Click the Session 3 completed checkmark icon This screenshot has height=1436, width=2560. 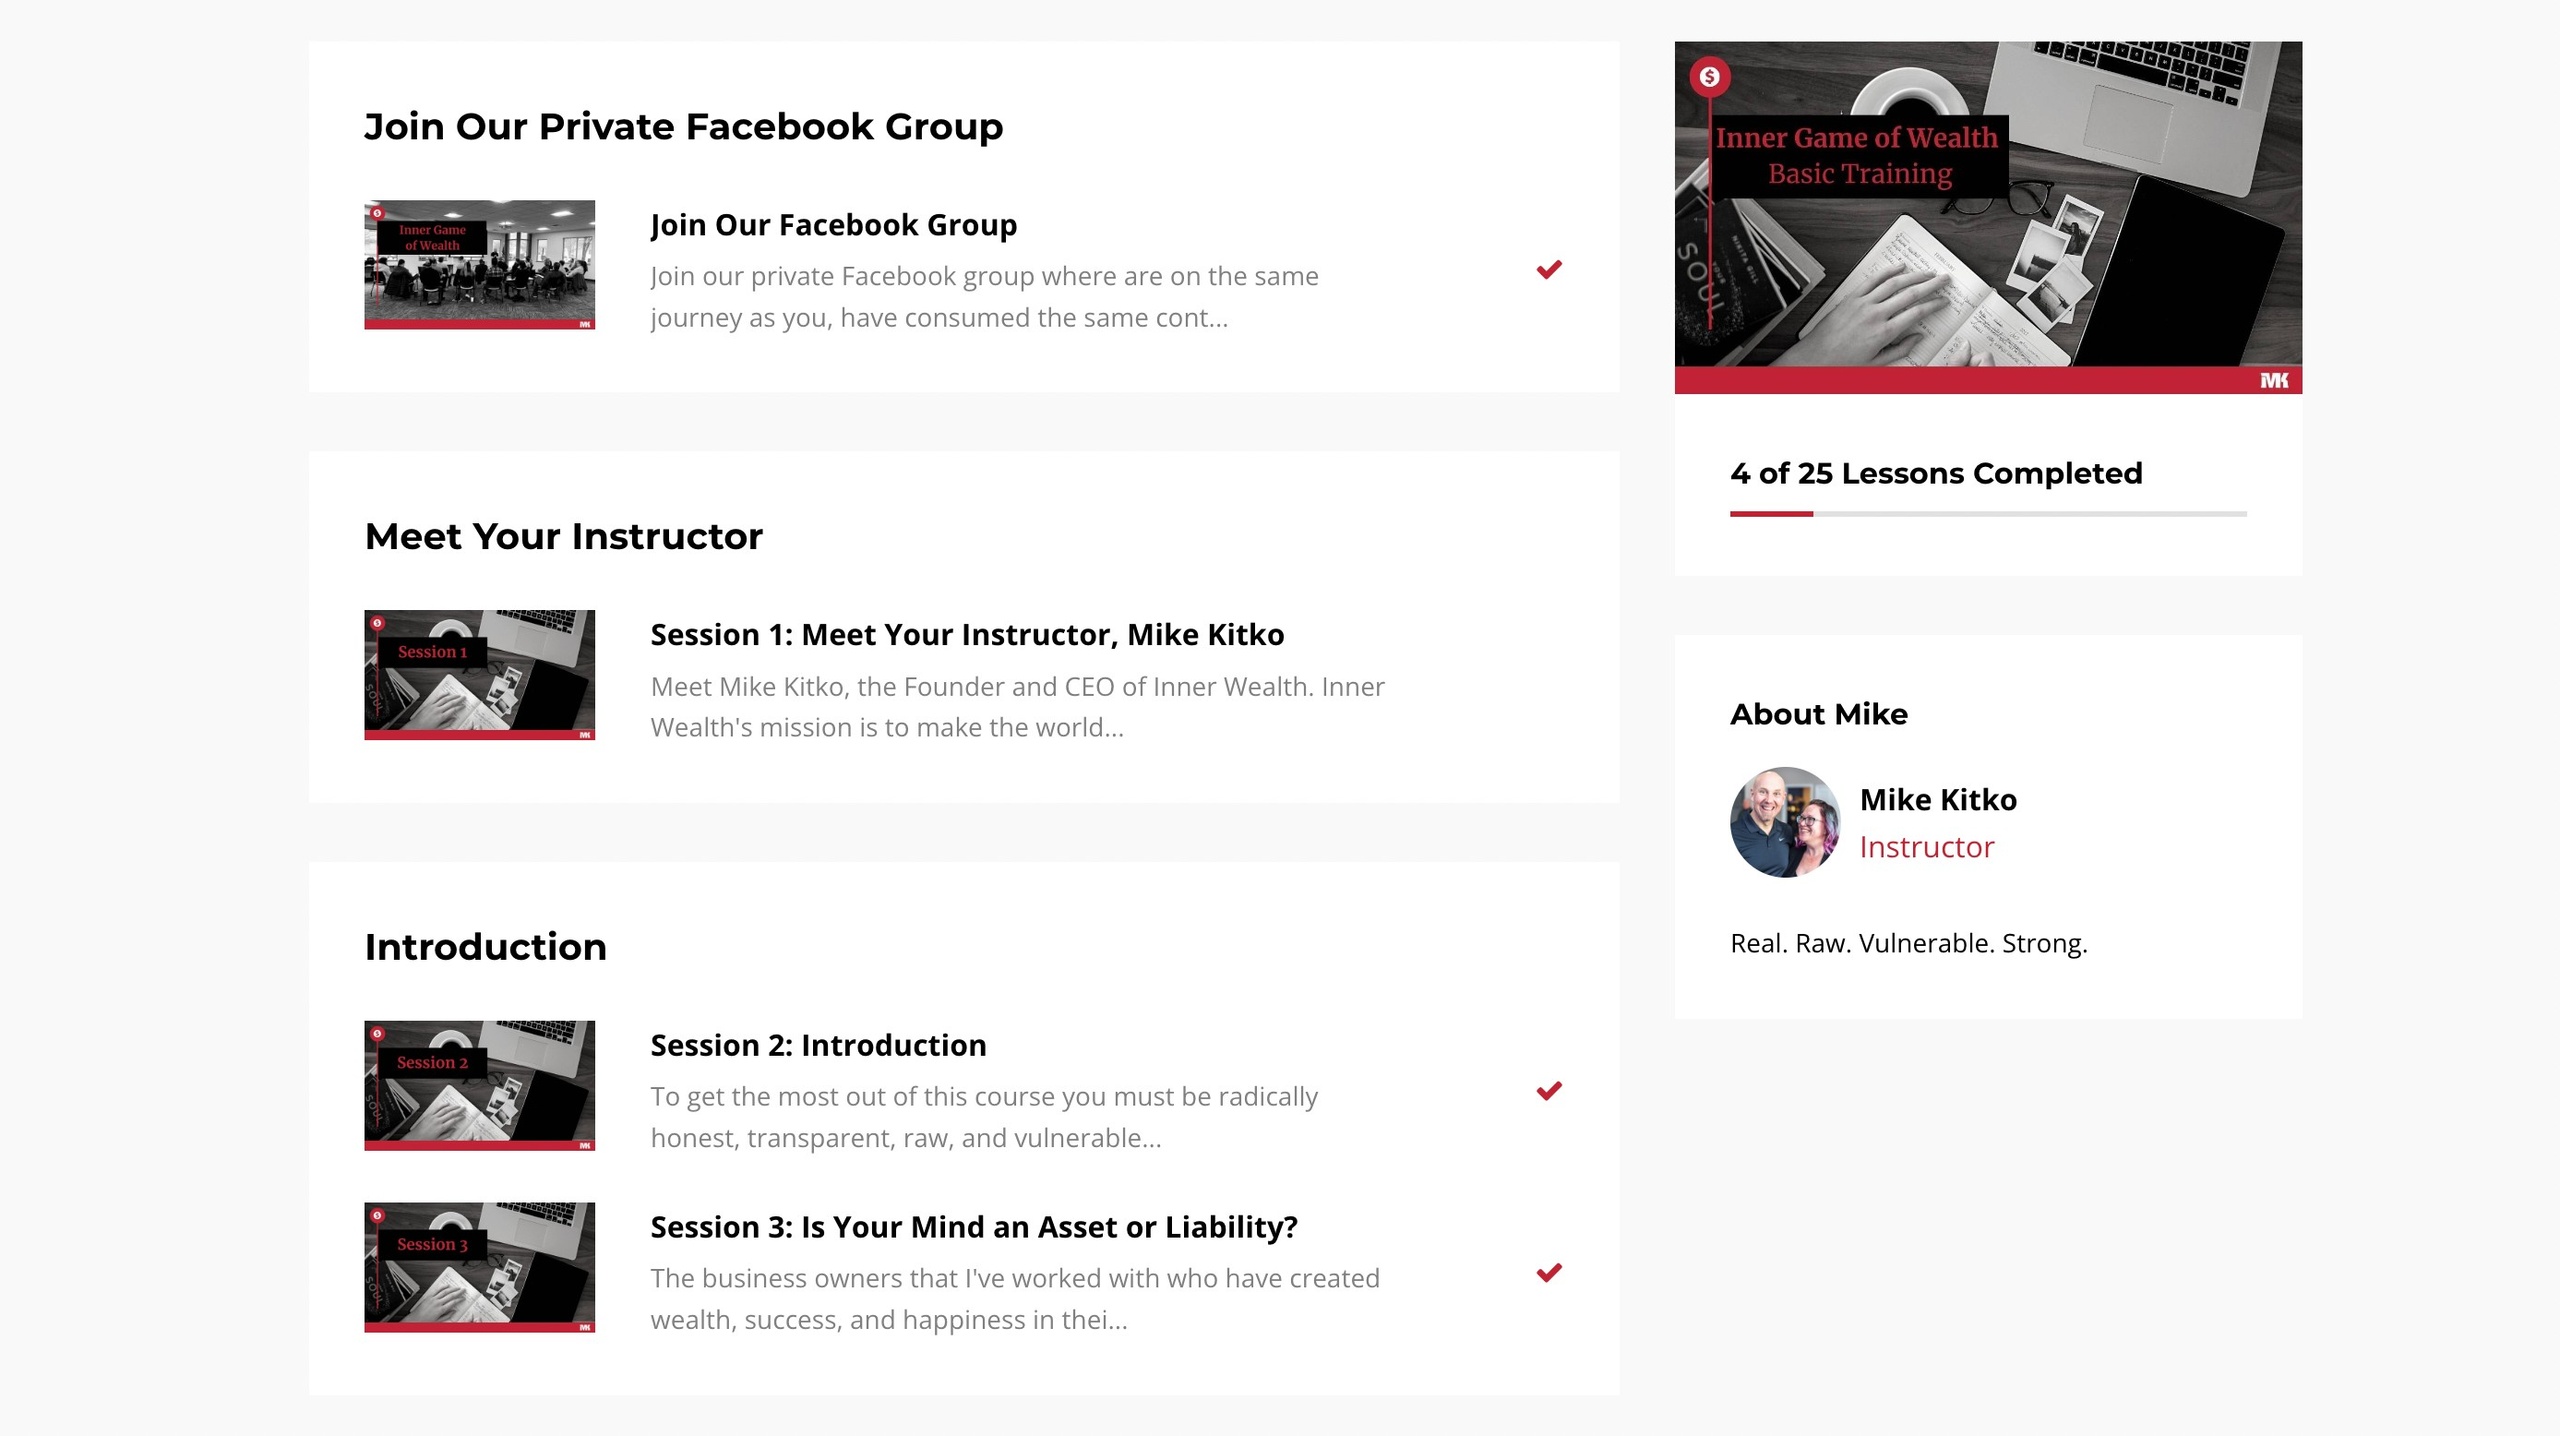(1549, 1273)
